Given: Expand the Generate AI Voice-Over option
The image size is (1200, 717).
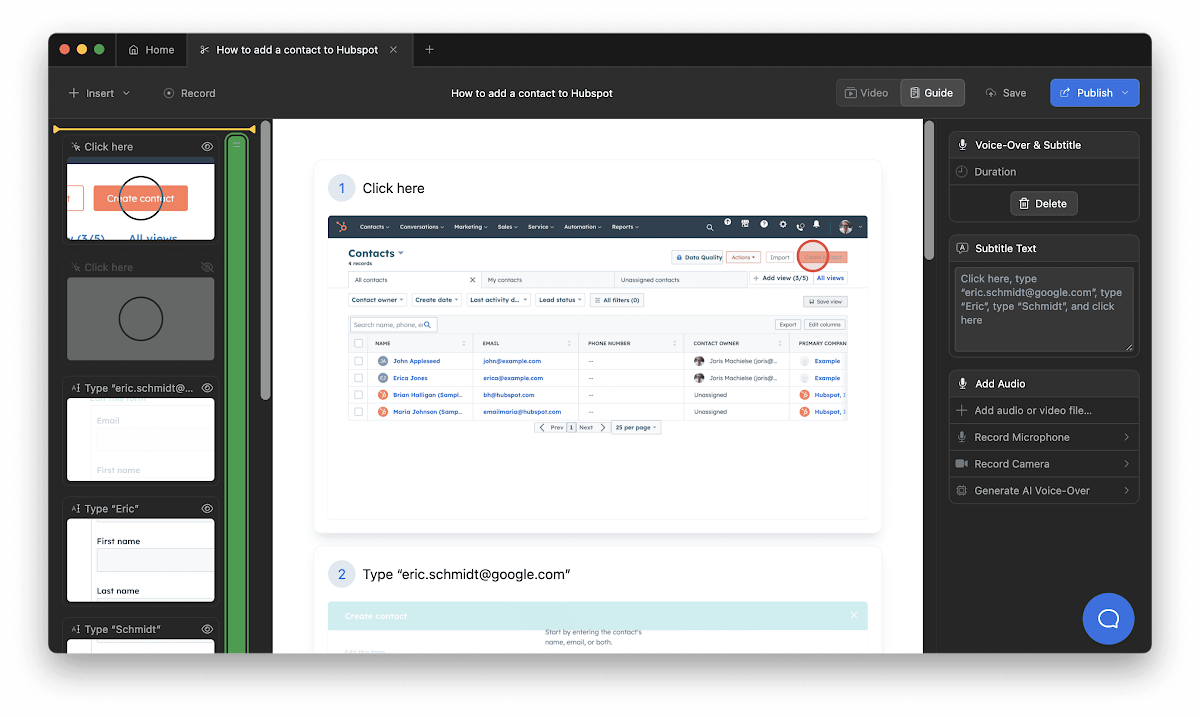Looking at the screenshot, I should tap(1044, 491).
